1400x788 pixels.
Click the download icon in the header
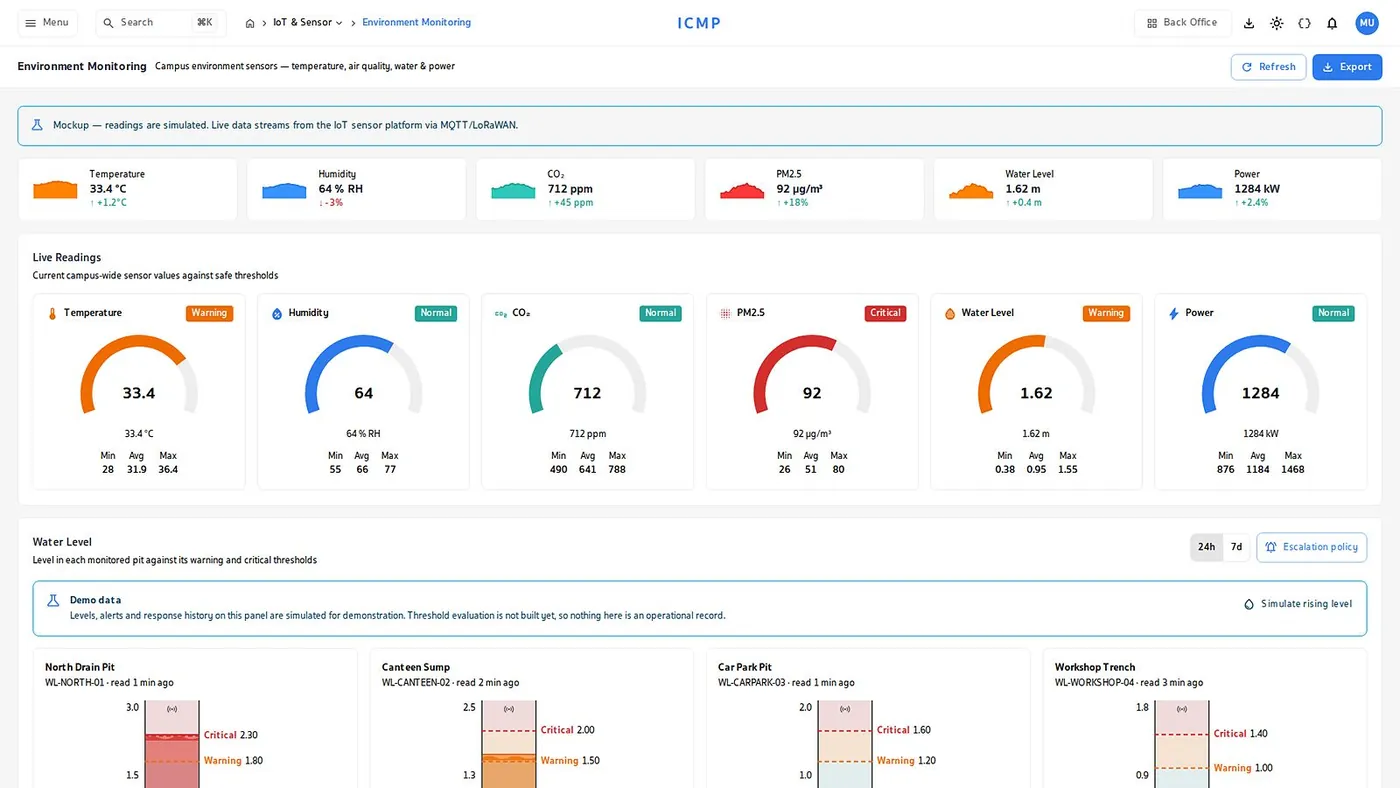1249,23
